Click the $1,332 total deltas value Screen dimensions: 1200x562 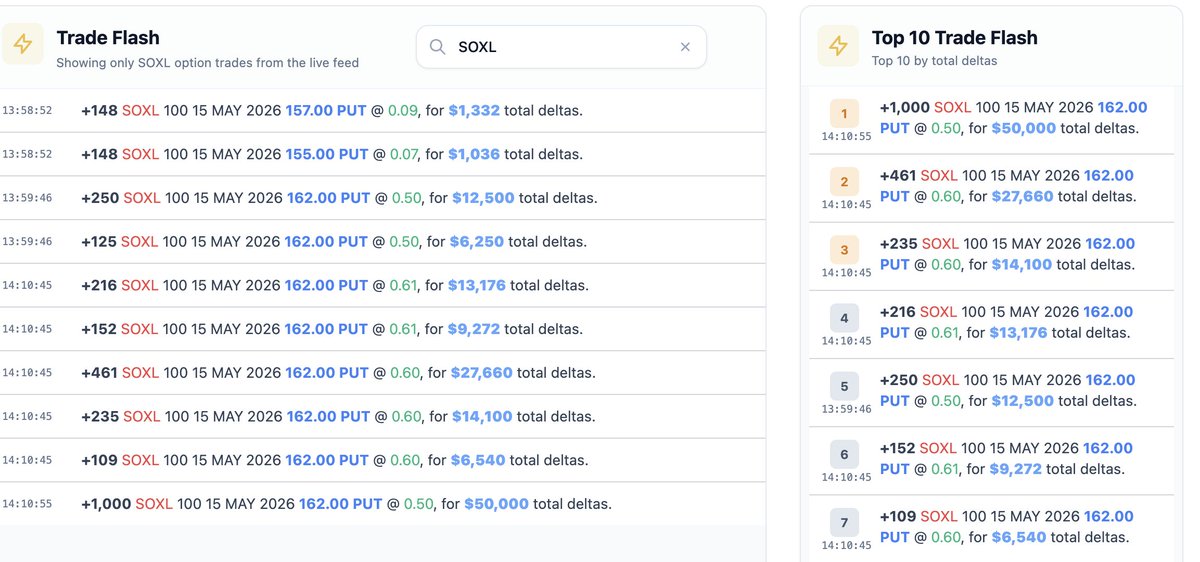(474, 110)
